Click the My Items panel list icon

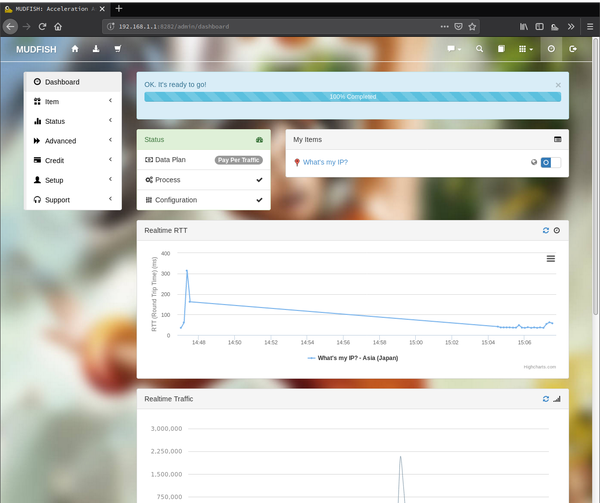coord(557,140)
